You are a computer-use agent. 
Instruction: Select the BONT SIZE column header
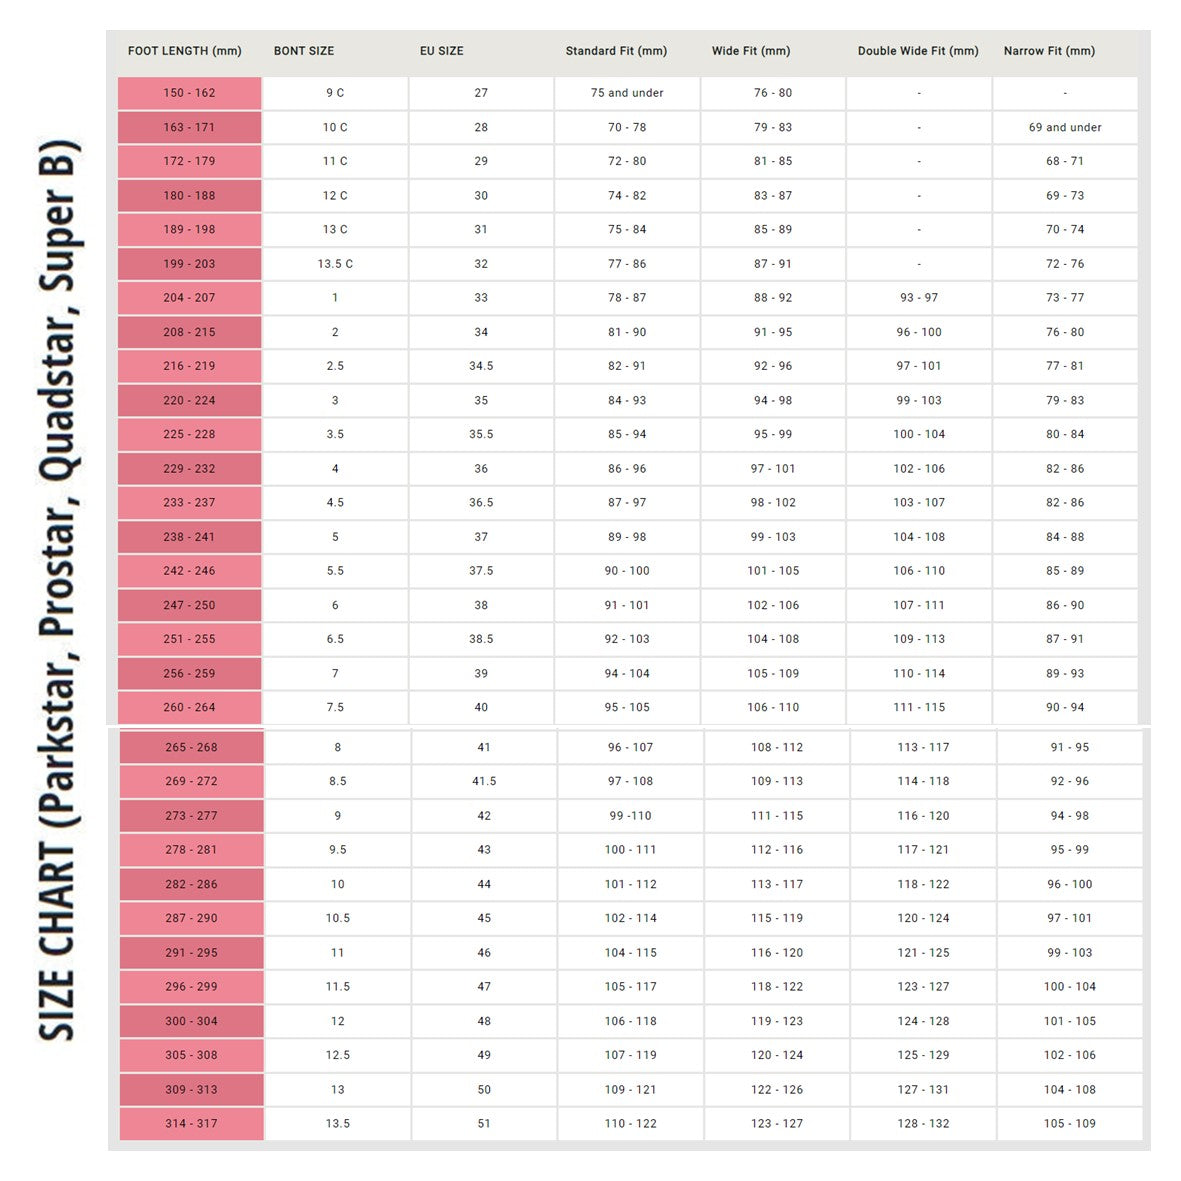click(x=304, y=51)
